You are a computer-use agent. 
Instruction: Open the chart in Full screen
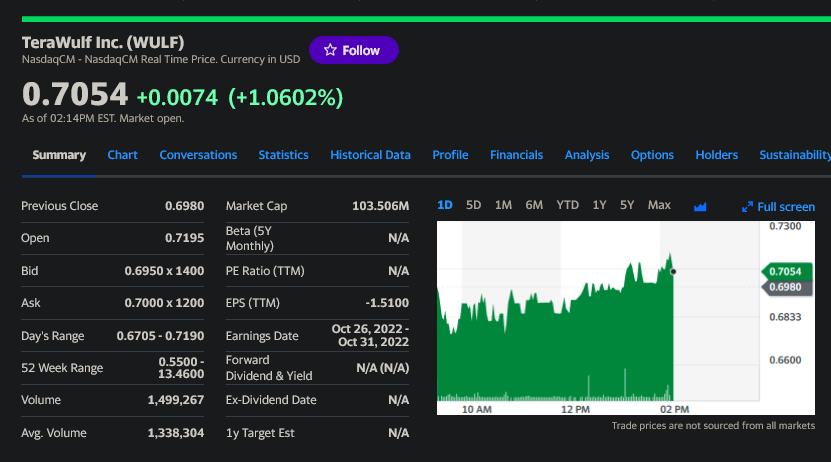pyautogui.click(x=778, y=206)
